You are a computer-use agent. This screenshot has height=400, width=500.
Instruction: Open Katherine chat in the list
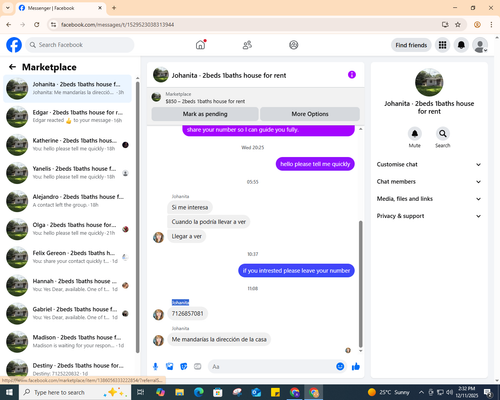pos(68,145)
